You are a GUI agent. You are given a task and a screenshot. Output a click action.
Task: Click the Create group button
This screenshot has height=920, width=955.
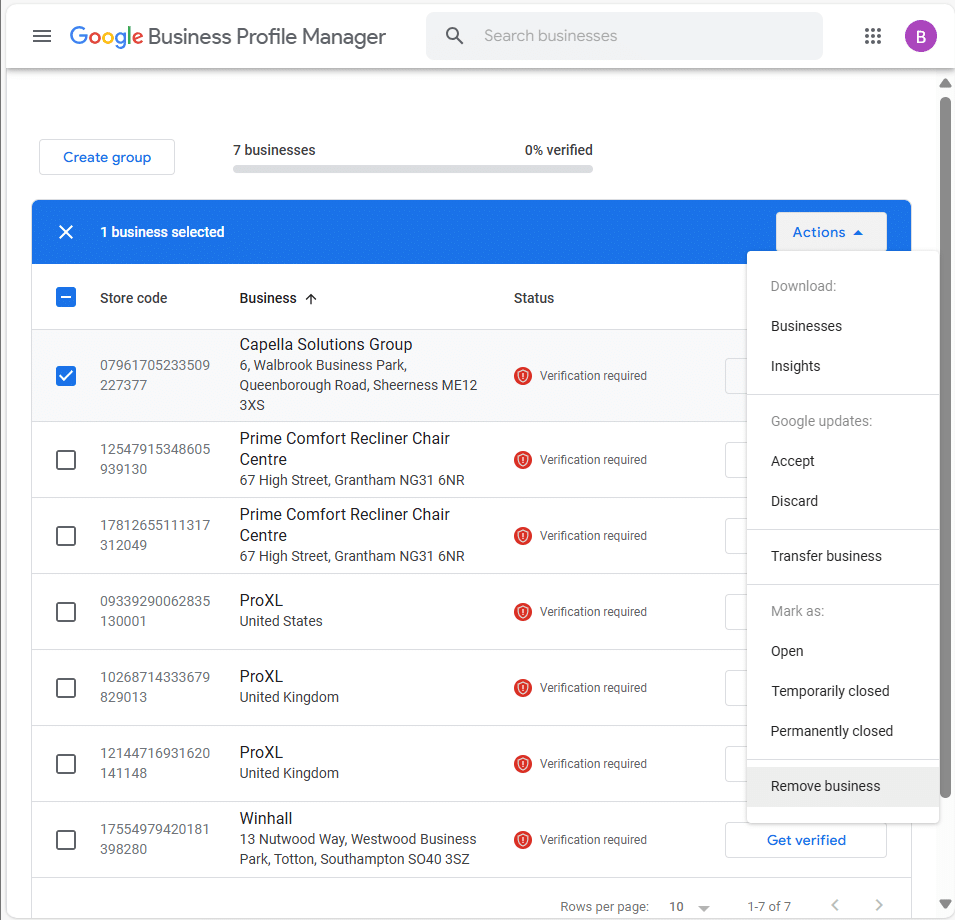coord(107,157)
